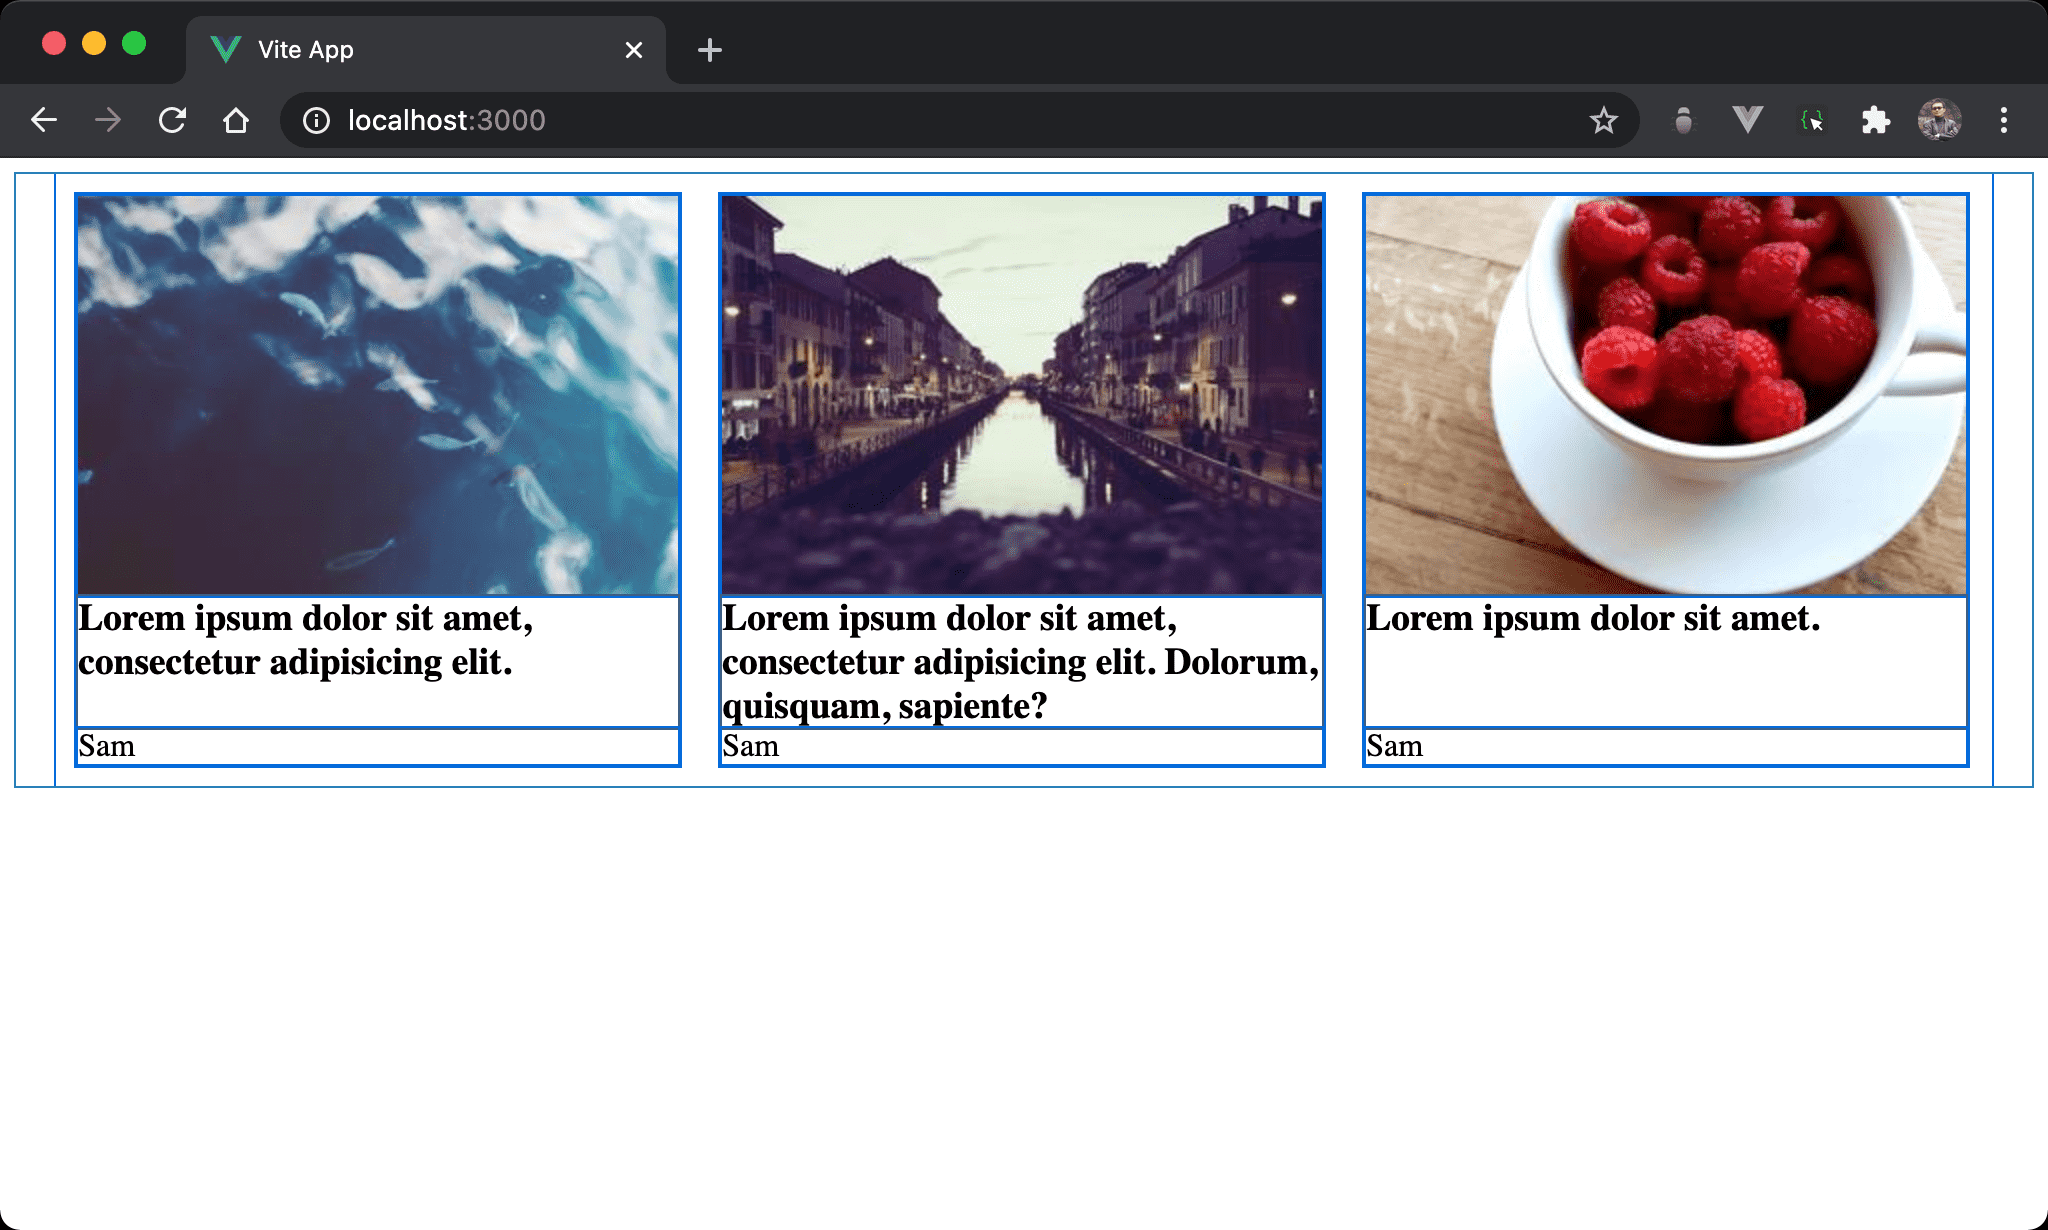Click the forward navigation arrow
2048x1230 pixels.
point(108,121)
